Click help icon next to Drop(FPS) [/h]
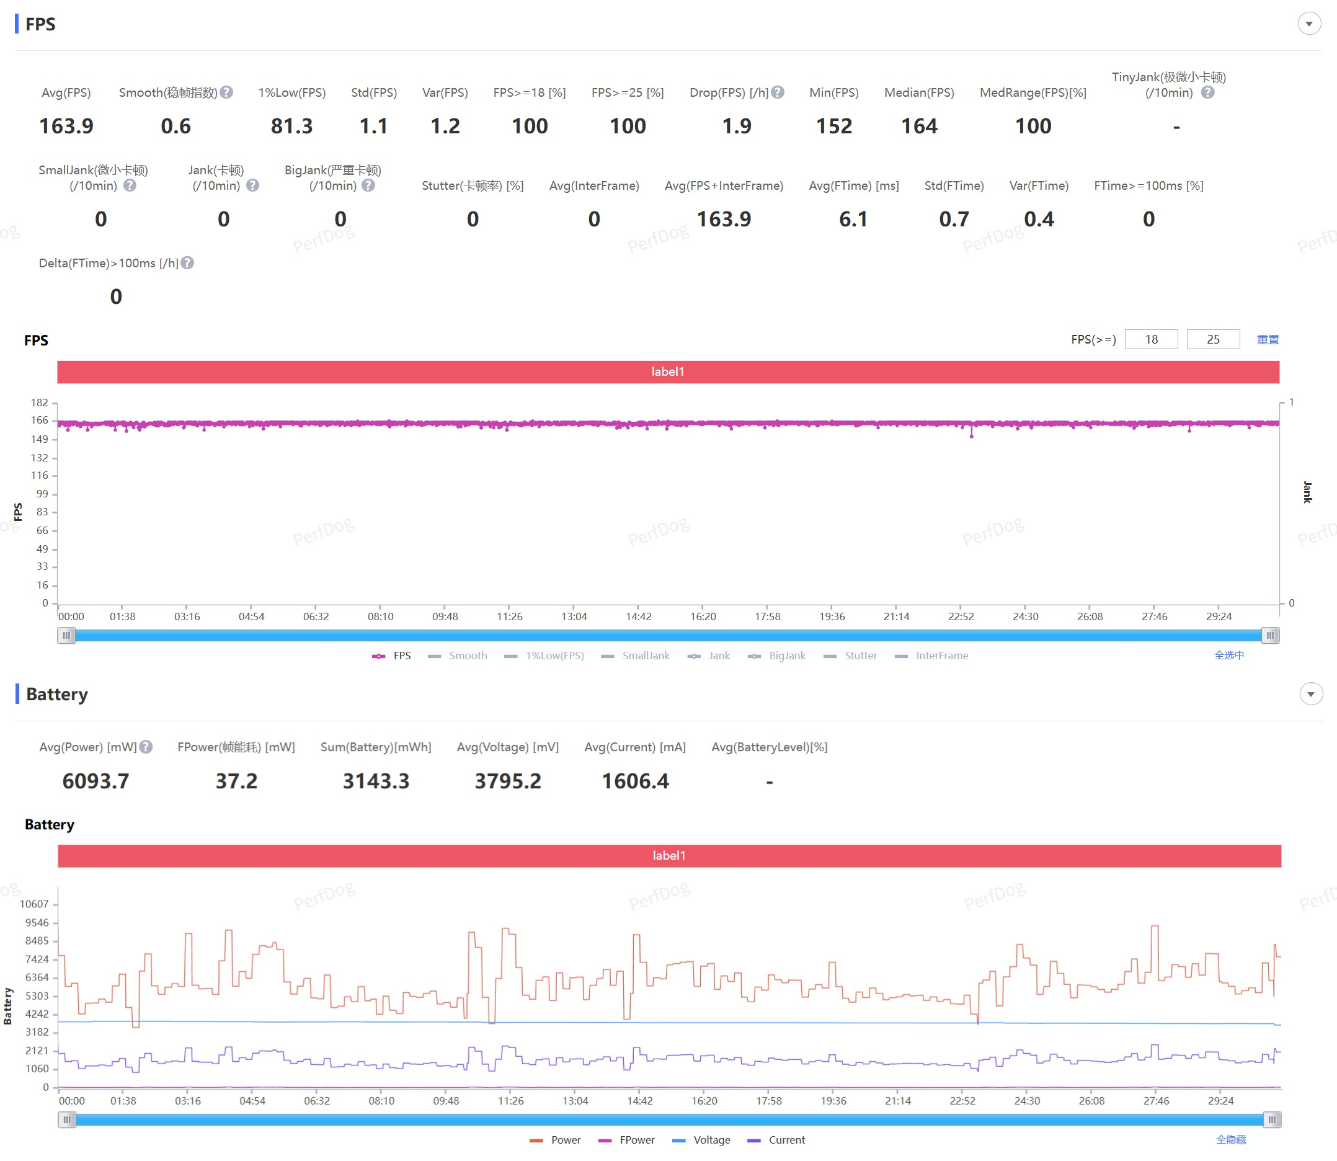Image resolution: width=1337 pixels, height=1161 pixels. click(x=778, y=93)
